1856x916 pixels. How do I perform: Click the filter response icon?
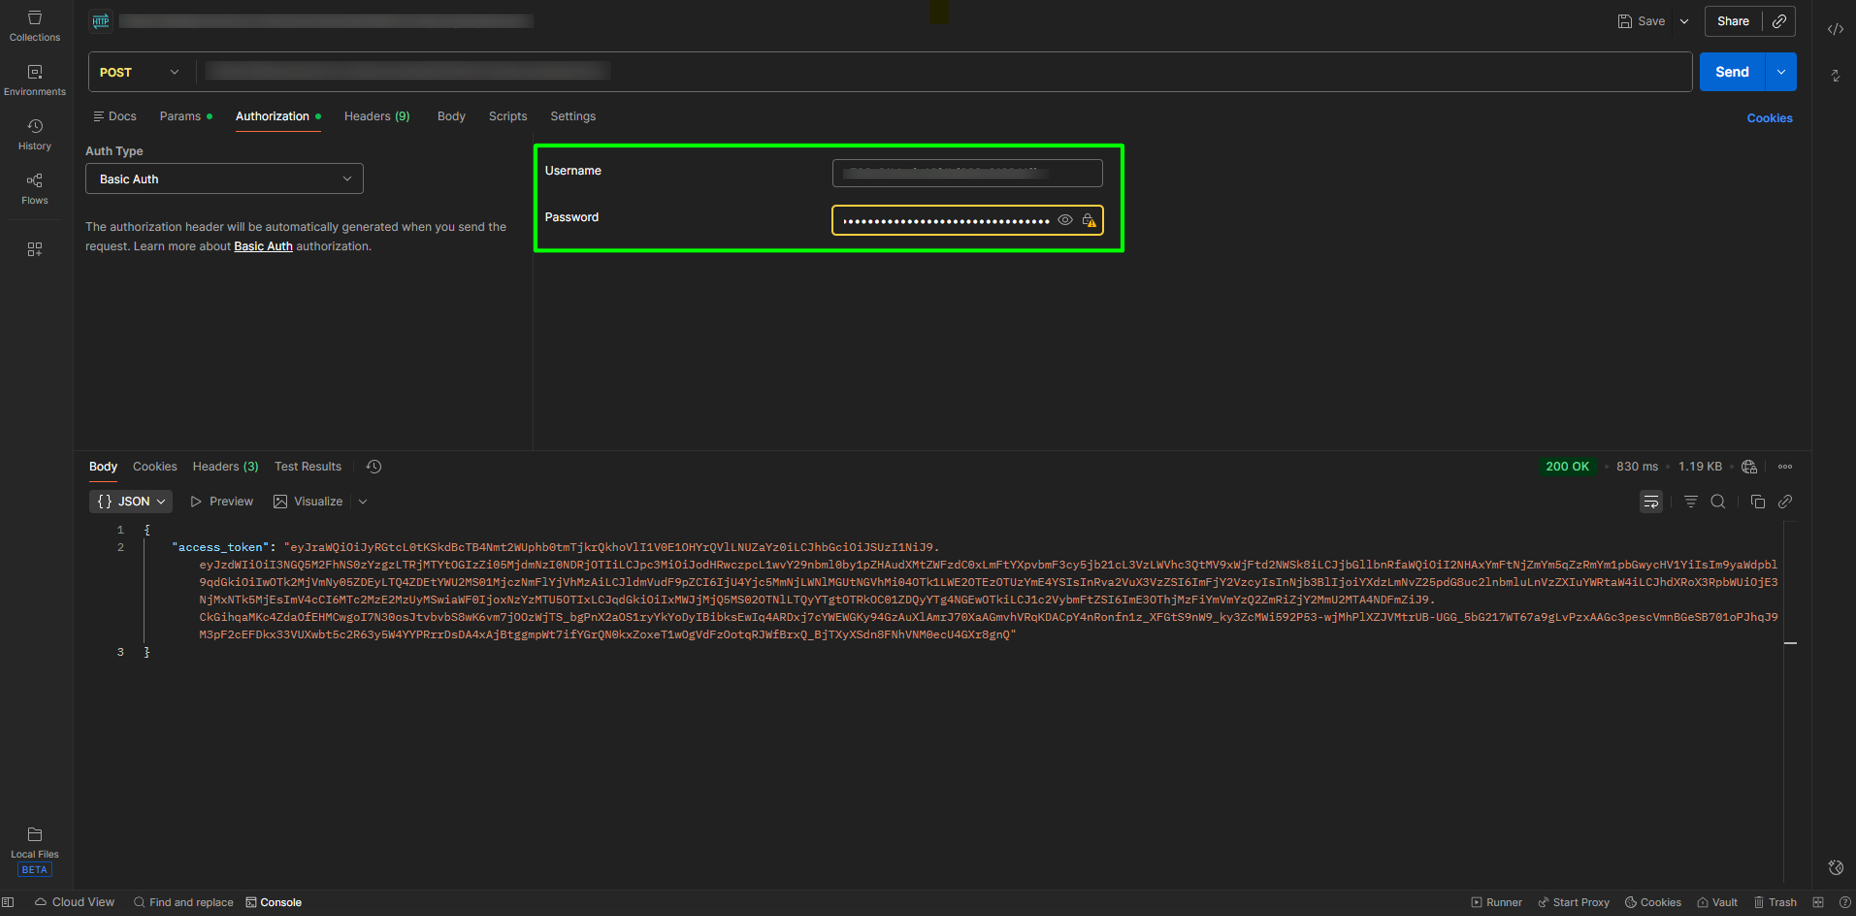point(1690,502)
